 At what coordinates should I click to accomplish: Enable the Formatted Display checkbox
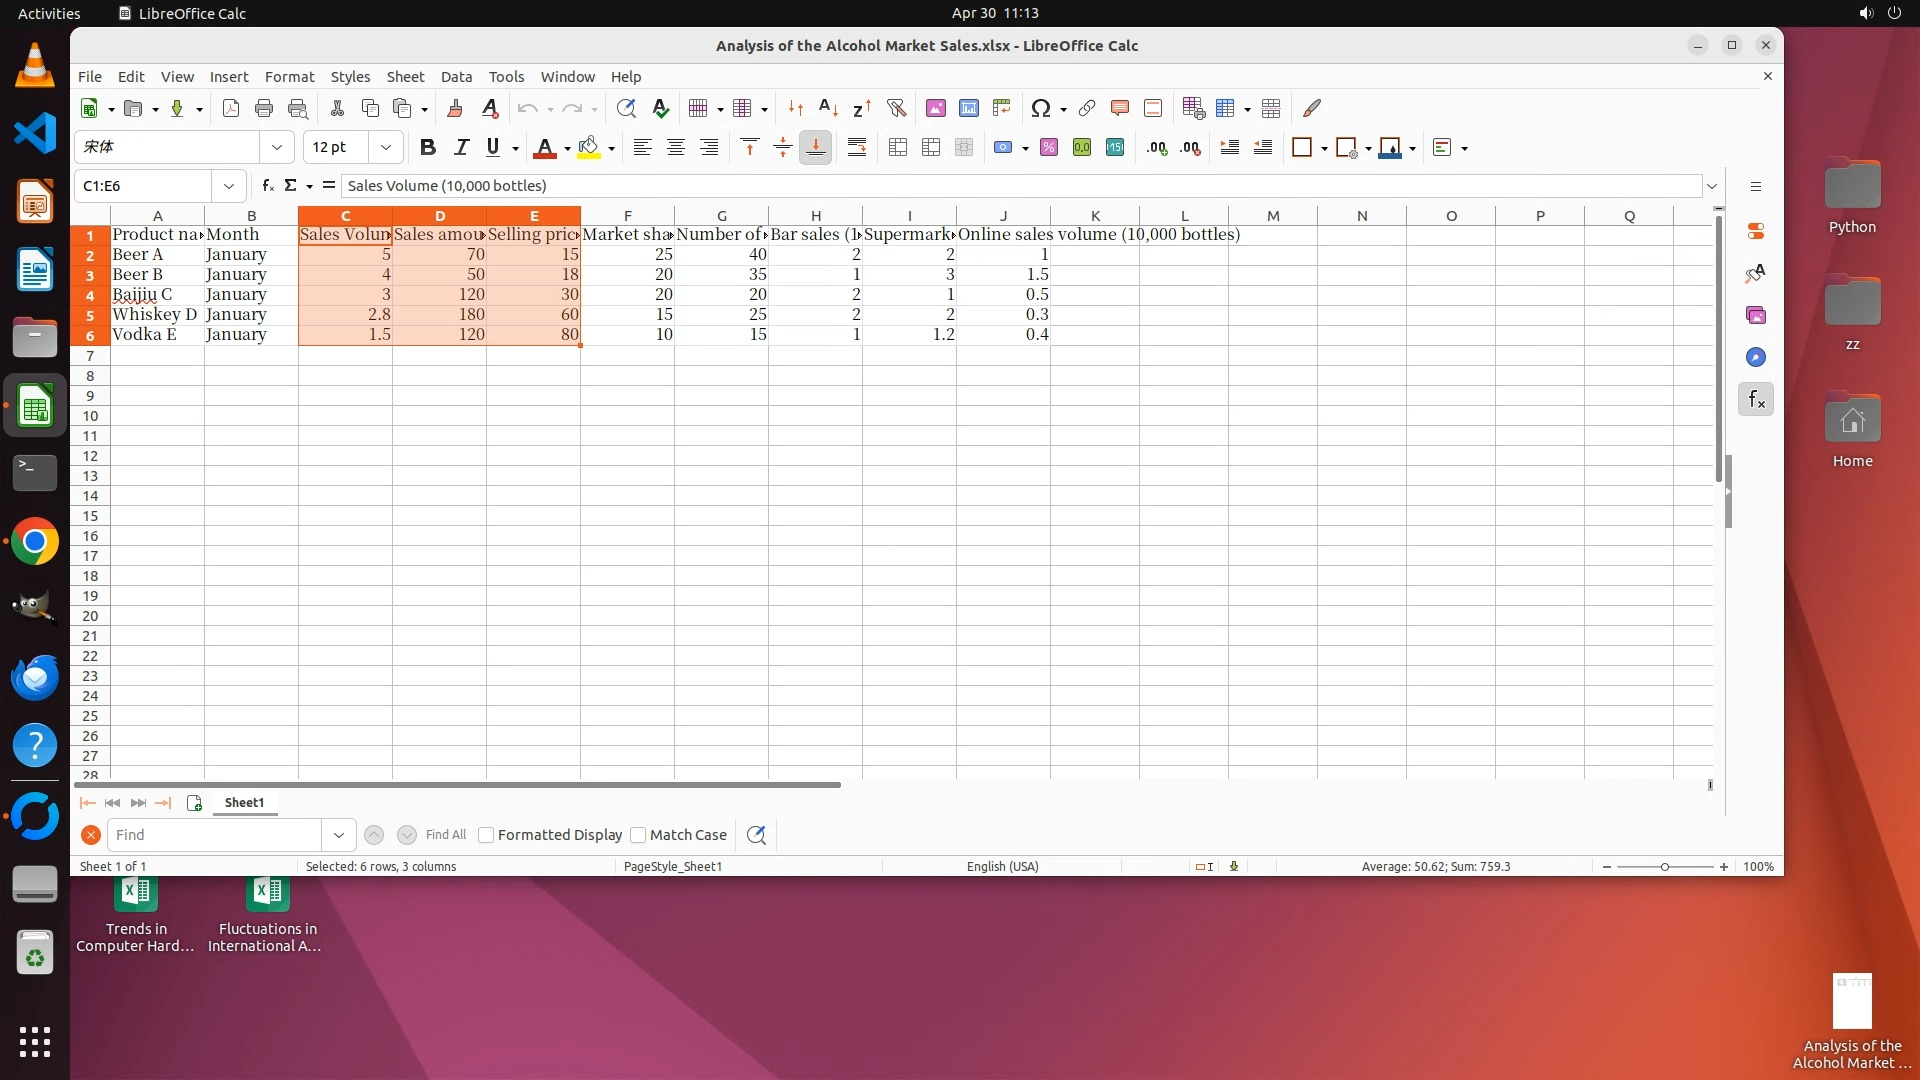(487, 835)
